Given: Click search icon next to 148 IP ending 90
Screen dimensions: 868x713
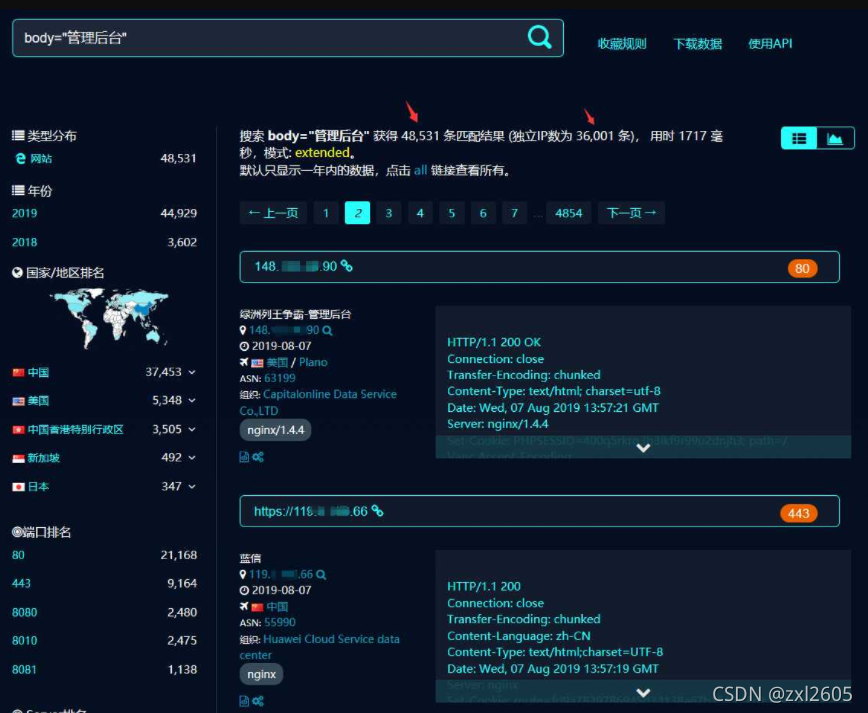Looking at the screenshot, I should [327, 330].
